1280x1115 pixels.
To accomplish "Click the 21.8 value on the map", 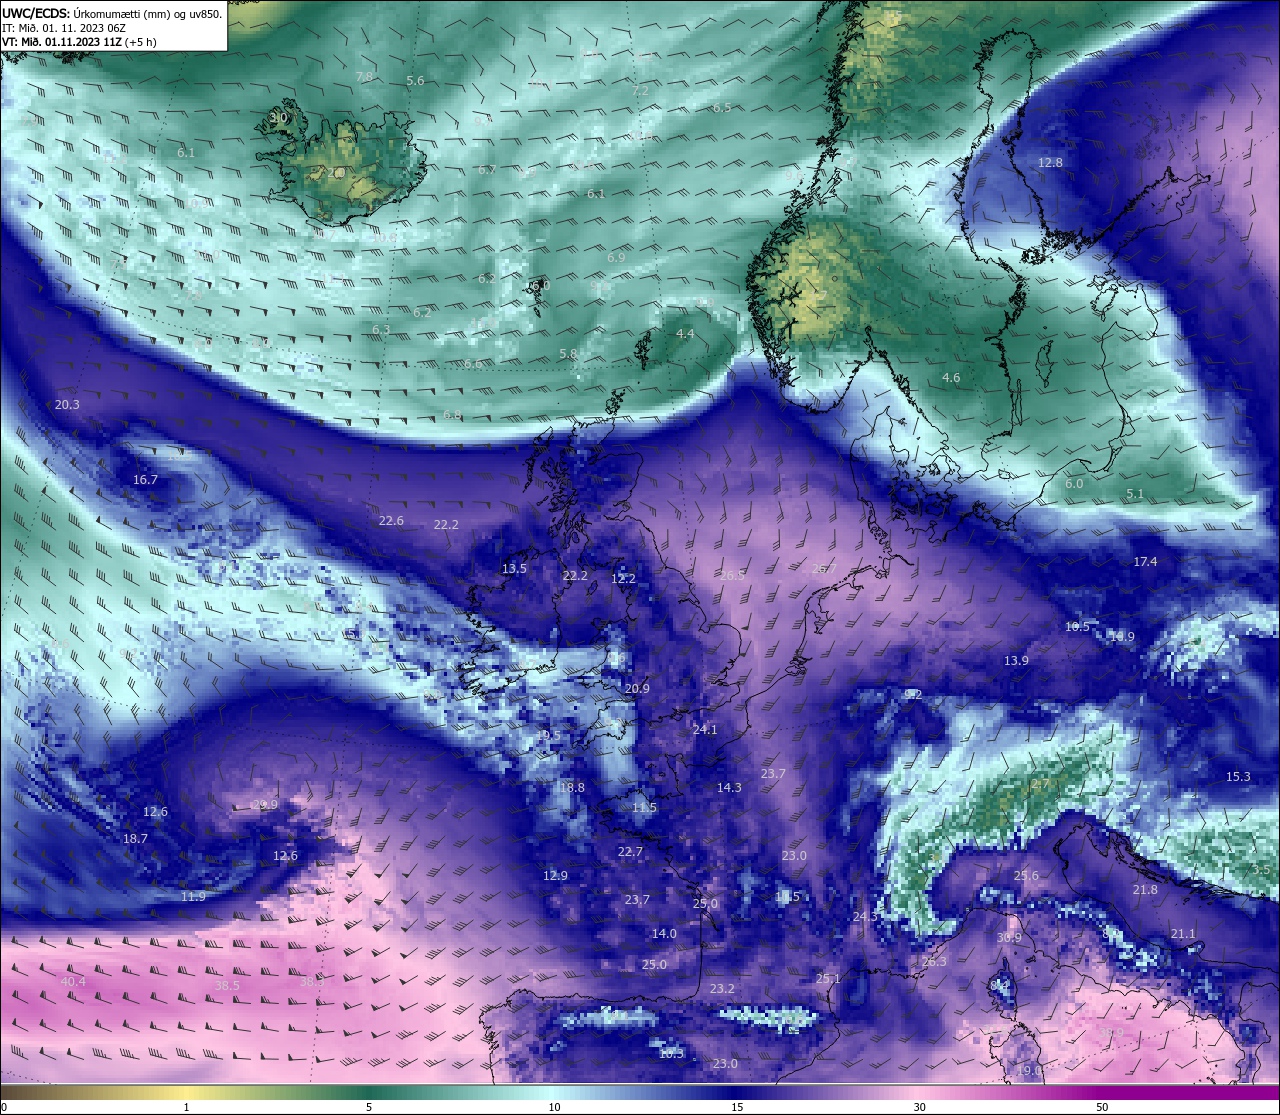I will point(1145,890).
